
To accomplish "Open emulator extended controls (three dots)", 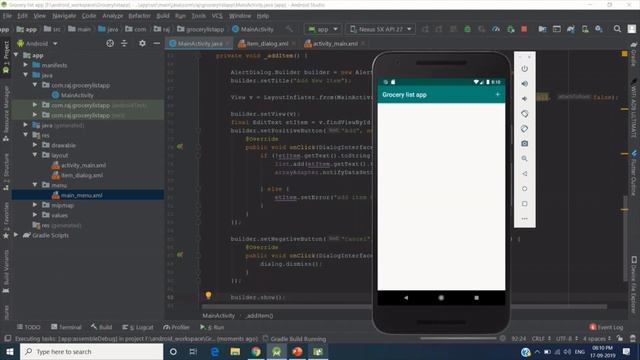I will click(x=524, y=219).
